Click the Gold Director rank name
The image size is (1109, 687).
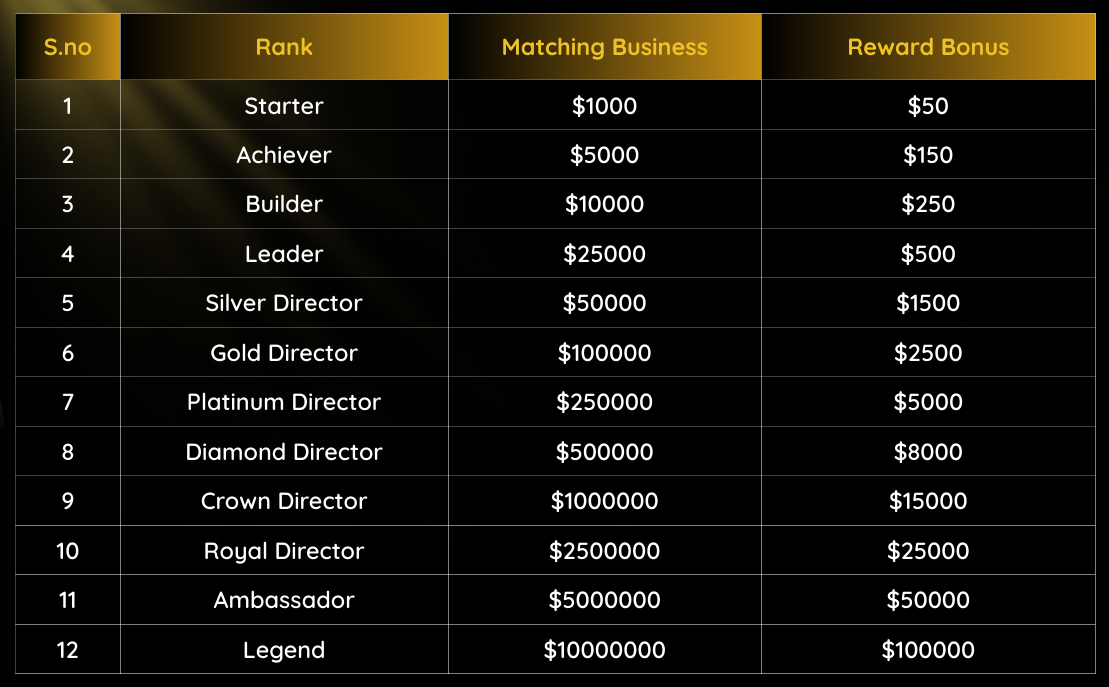(284, 353)
